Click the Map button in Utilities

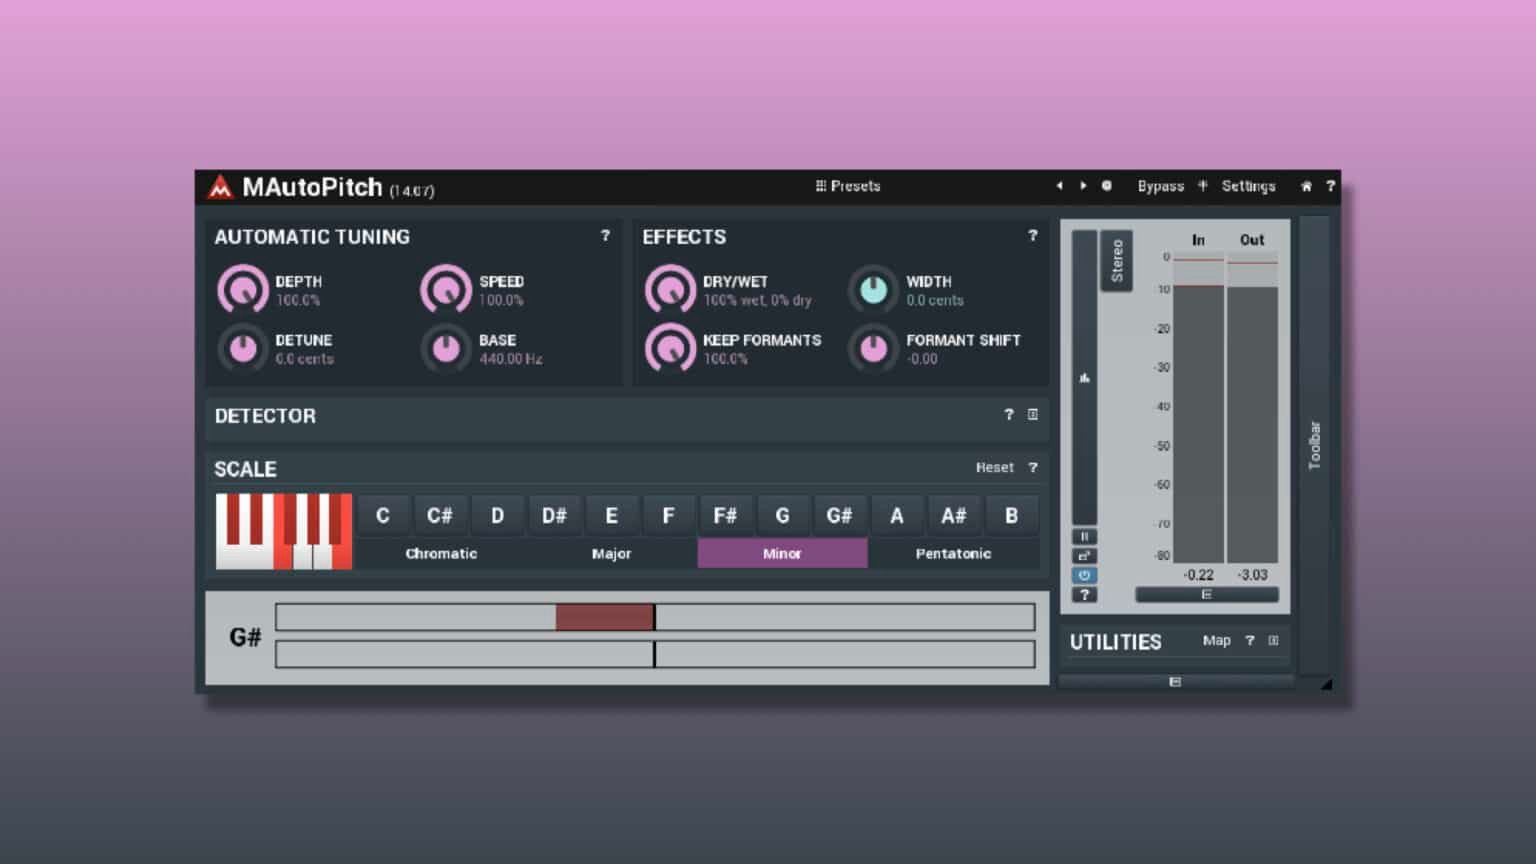[x=1218, y=640]
